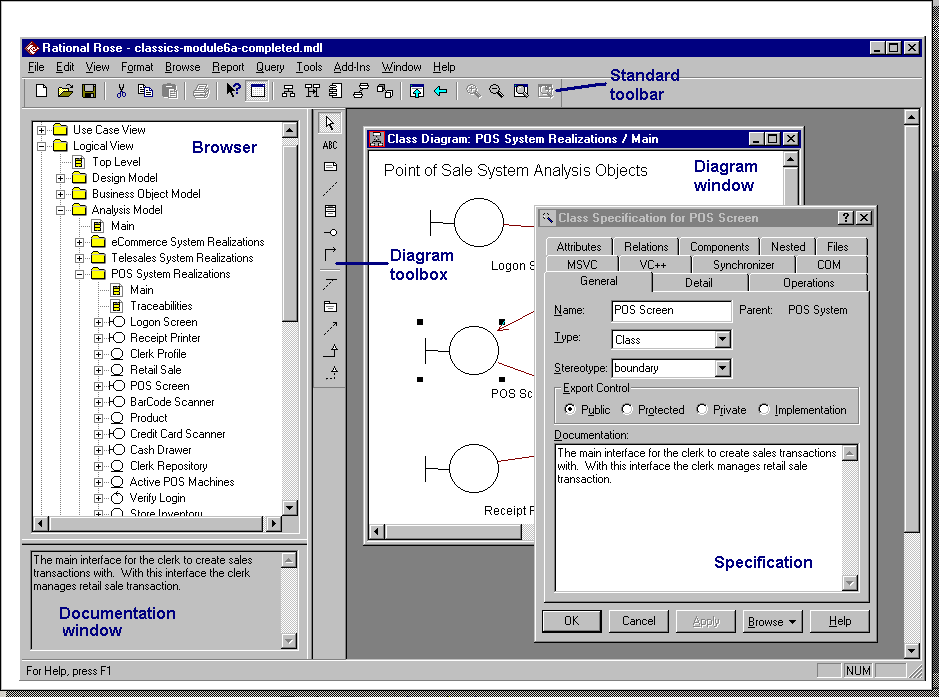
Task: Select the Interface lollipop tool
Action: coord(330,232)
